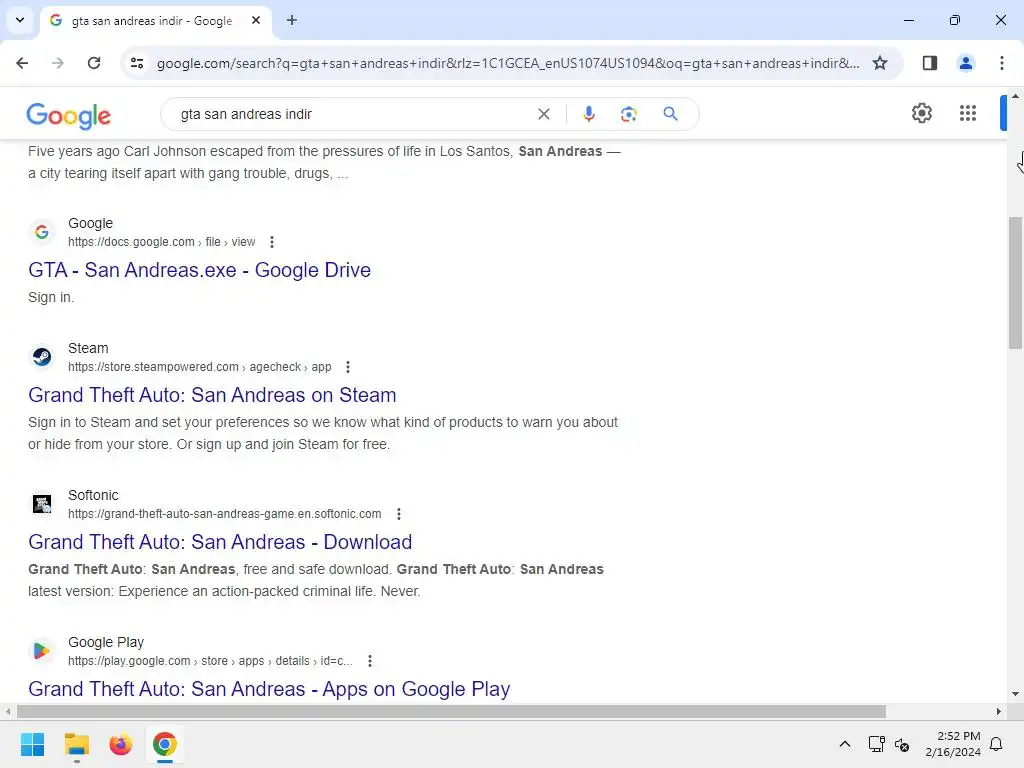Click the docs.google.com file view URL
This screenshot has width=1024, height=768.
pos(161,242)
